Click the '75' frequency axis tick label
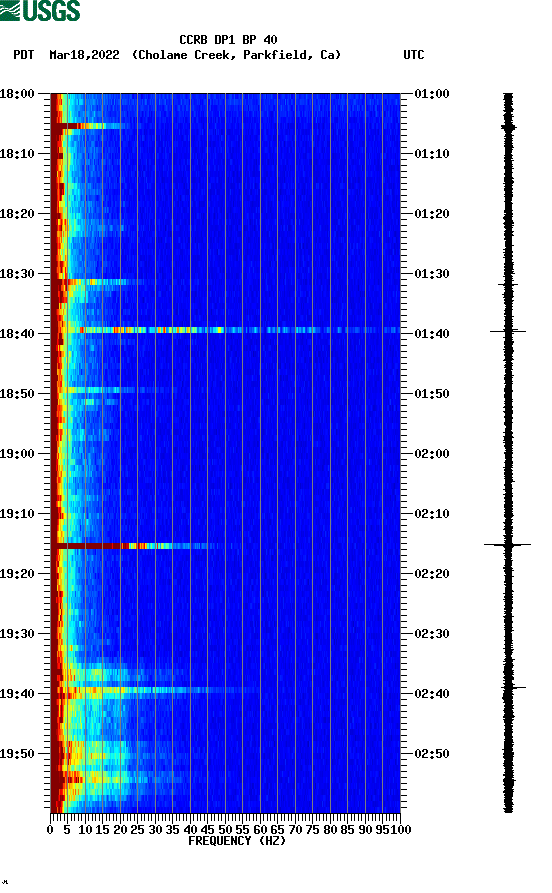This screenshot has width=552, height=893. coord(312,830)
